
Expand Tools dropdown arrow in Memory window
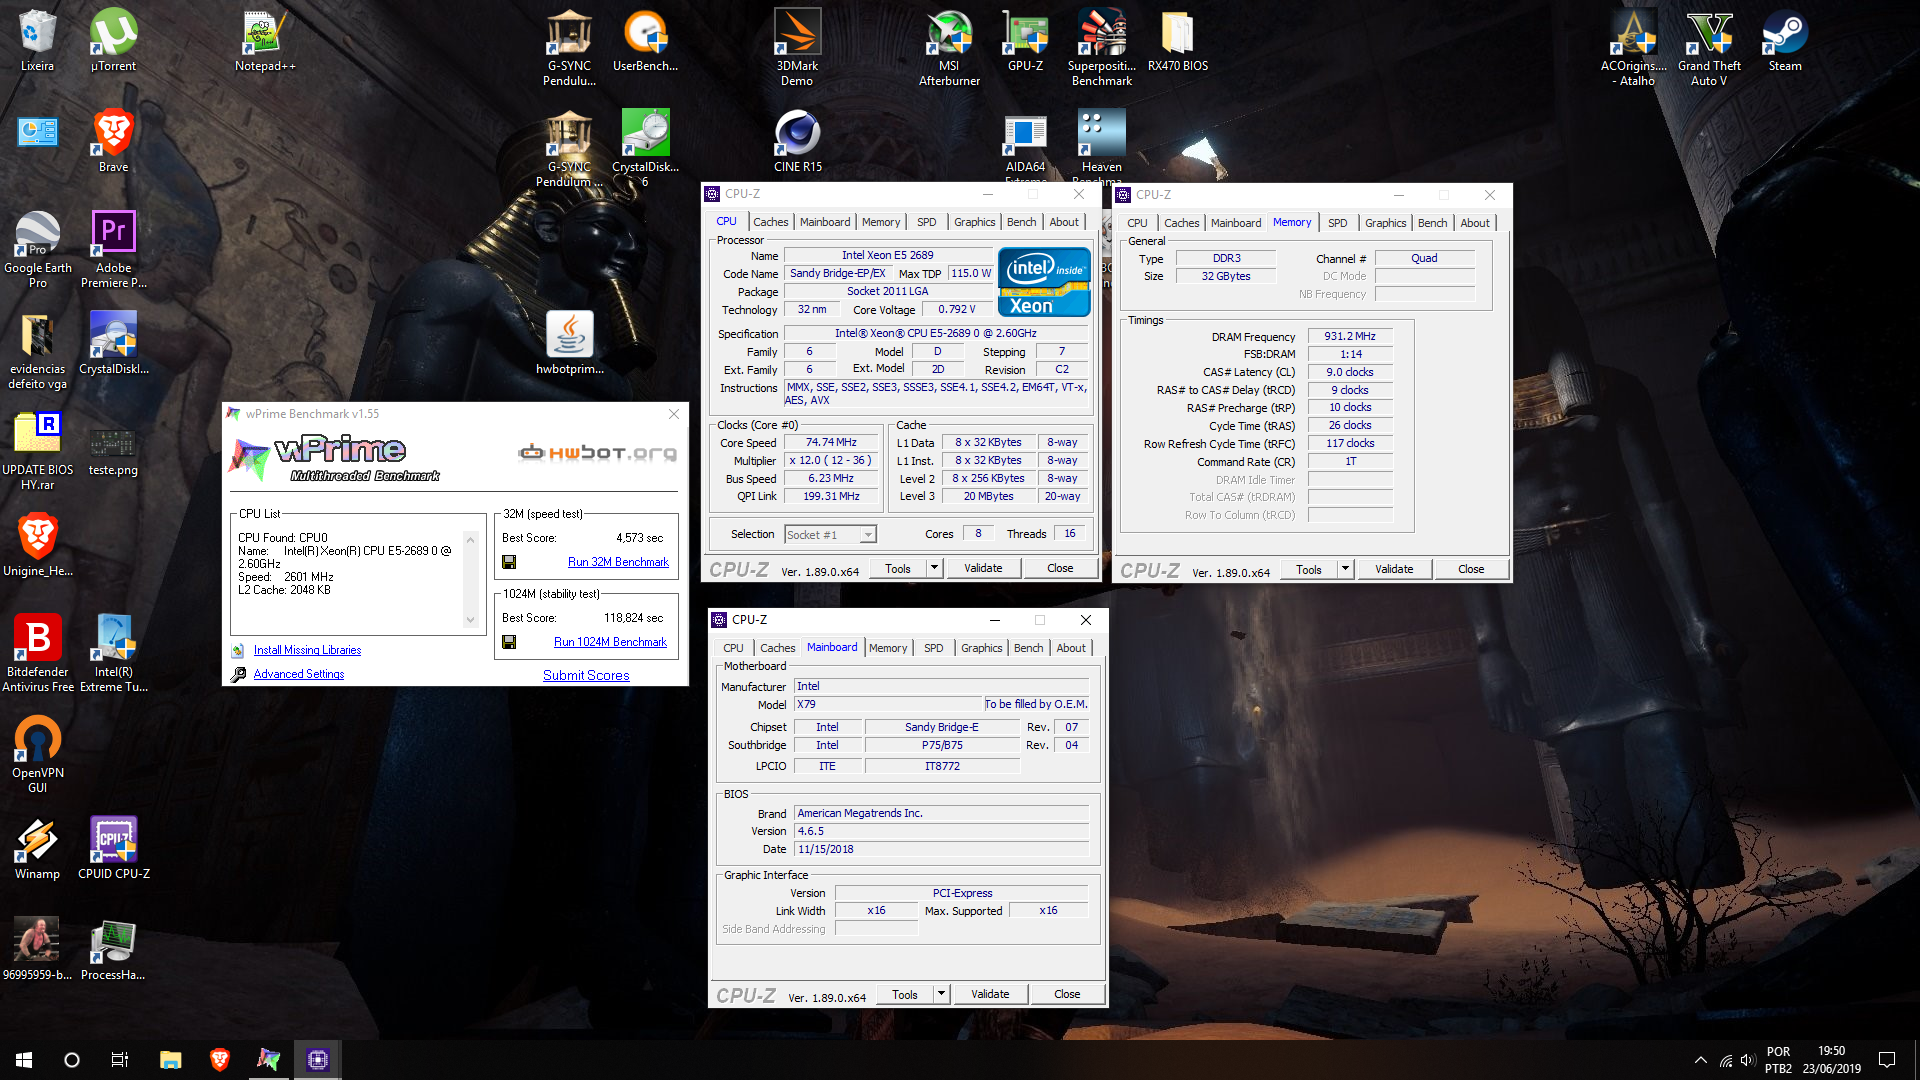1345,569
